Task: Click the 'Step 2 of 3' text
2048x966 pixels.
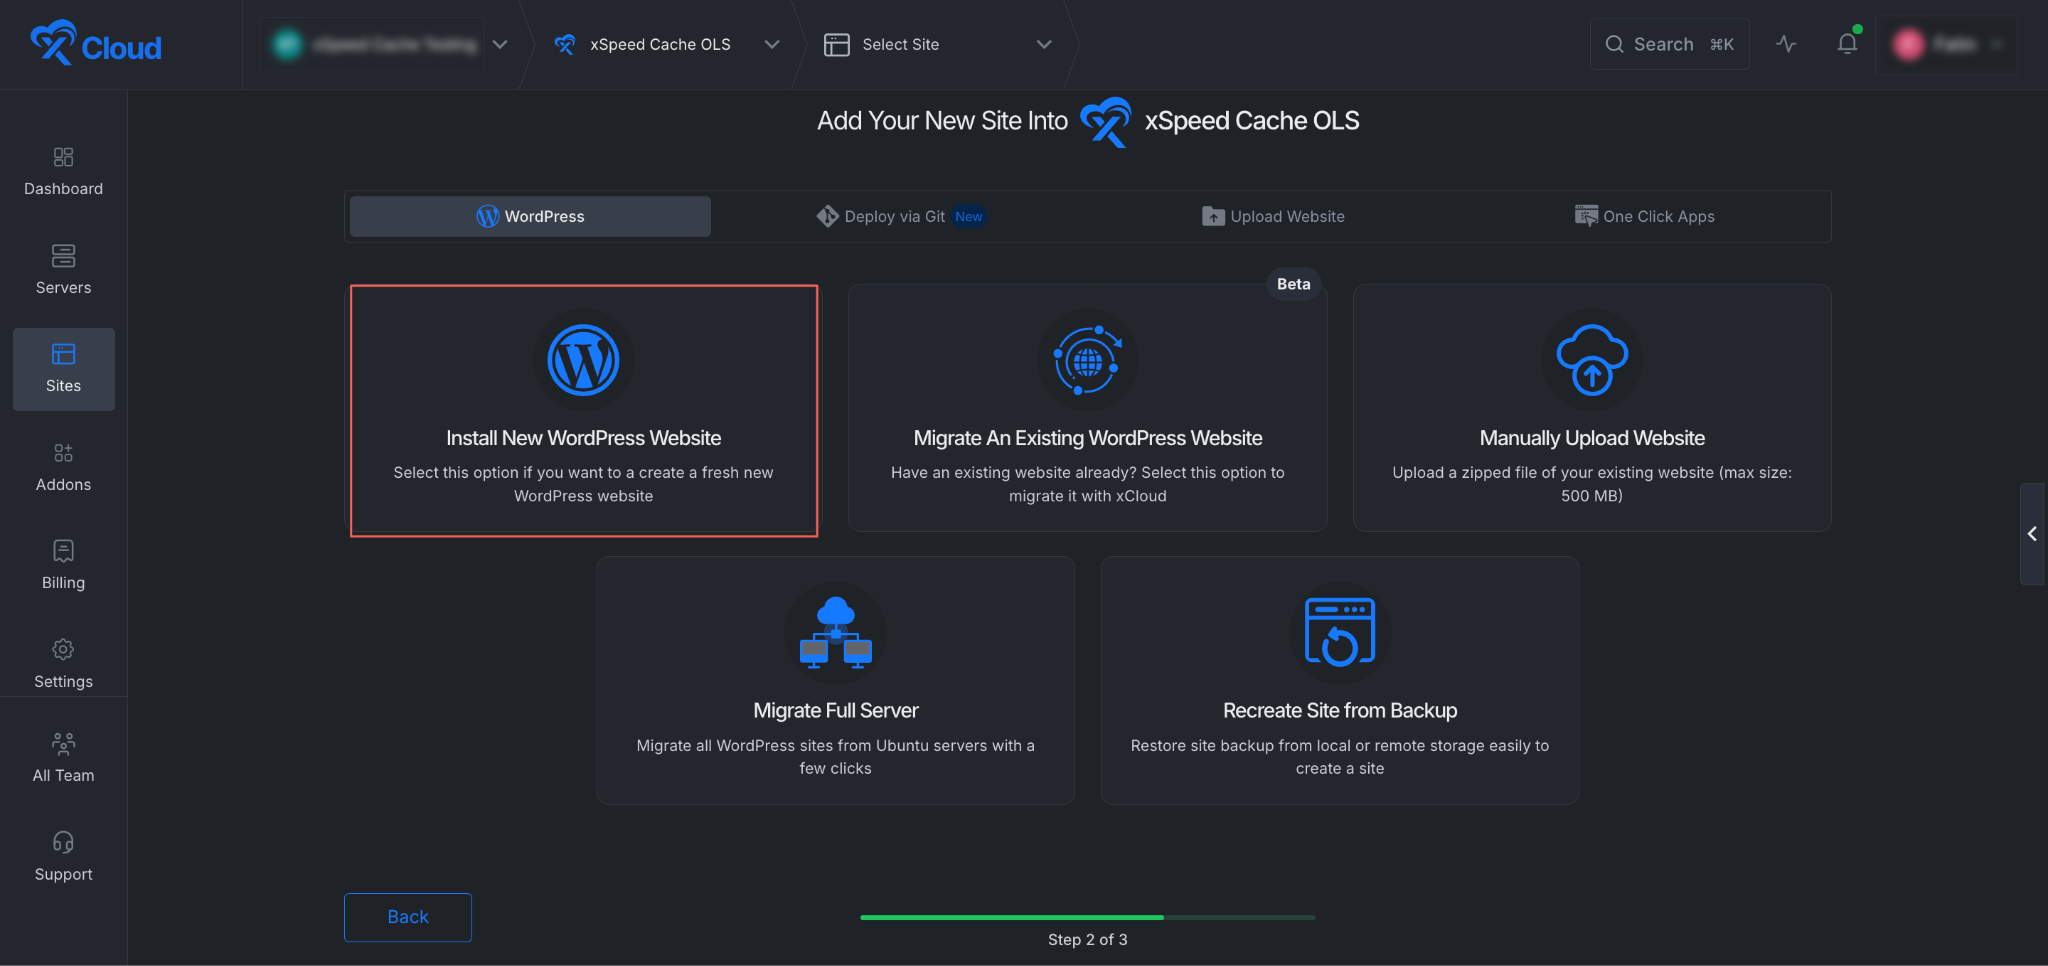Action: (x=1087, y=940)
